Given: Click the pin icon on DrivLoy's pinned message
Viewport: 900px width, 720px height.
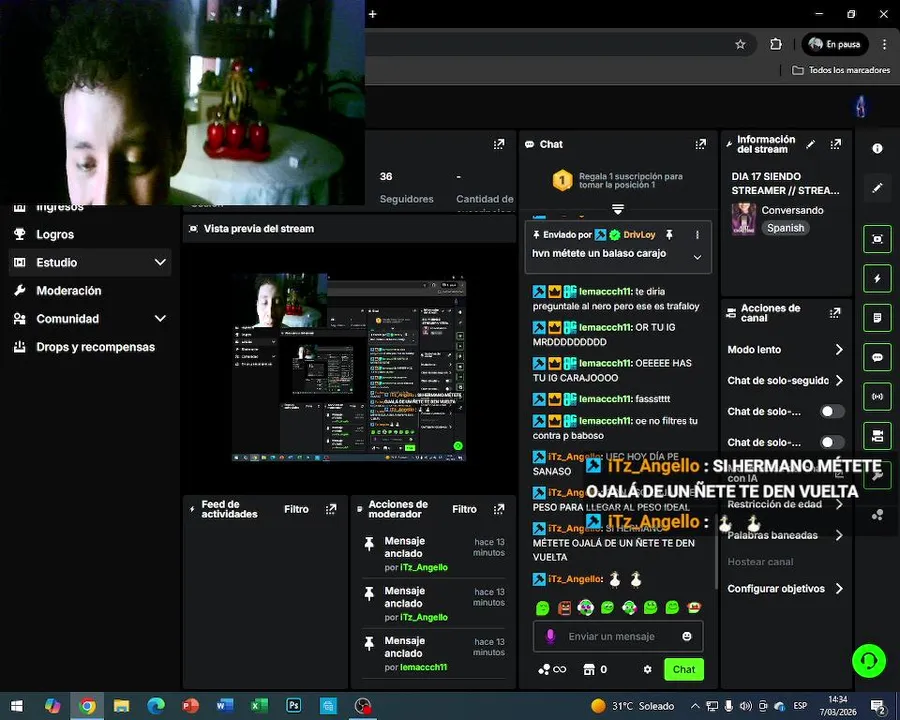Looking at the screenshot, I should click(x=669, y=234).
